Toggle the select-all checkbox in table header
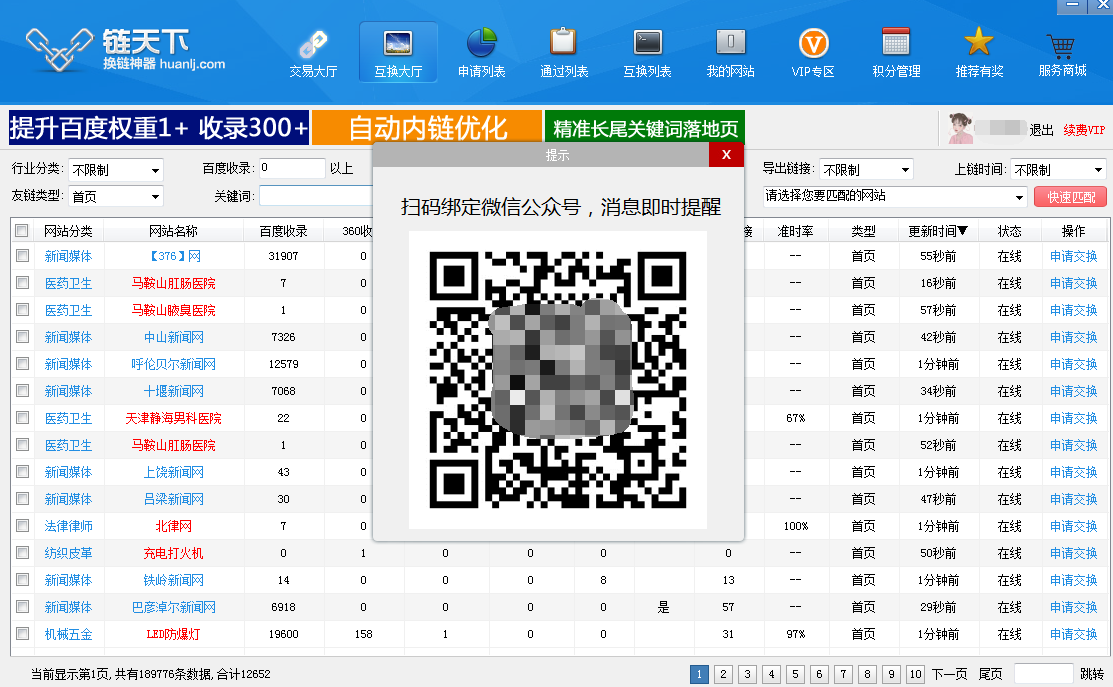 22,231
